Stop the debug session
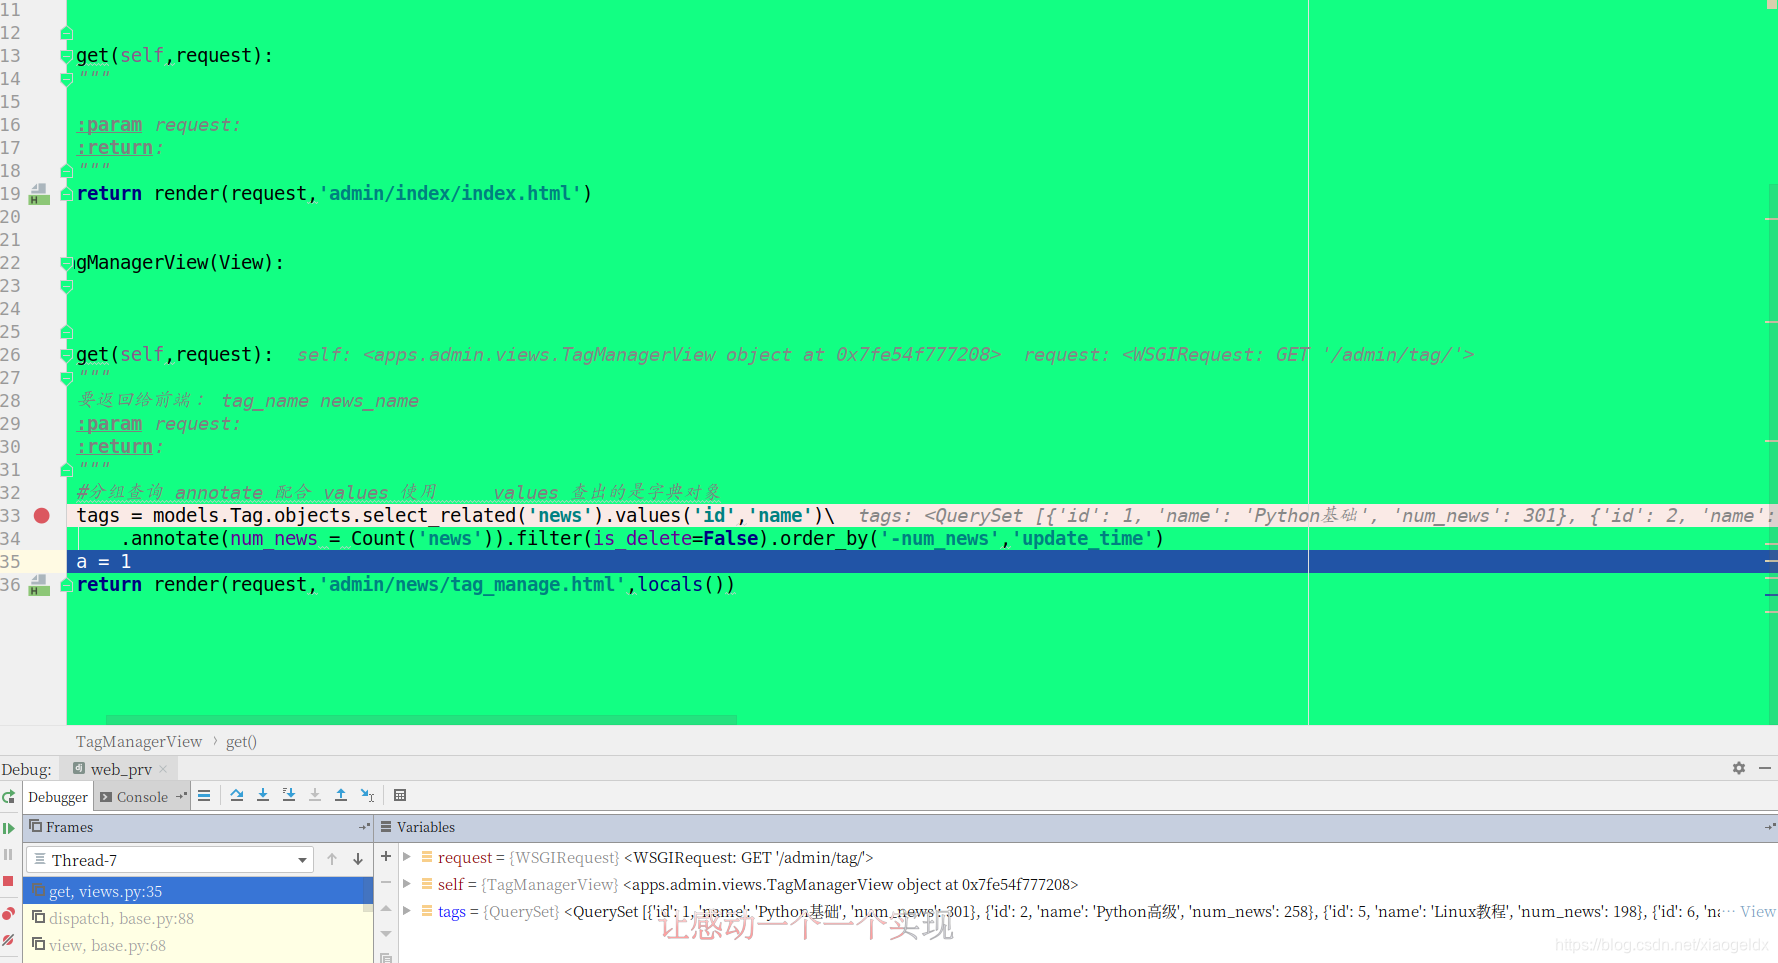 click(9, 881)
